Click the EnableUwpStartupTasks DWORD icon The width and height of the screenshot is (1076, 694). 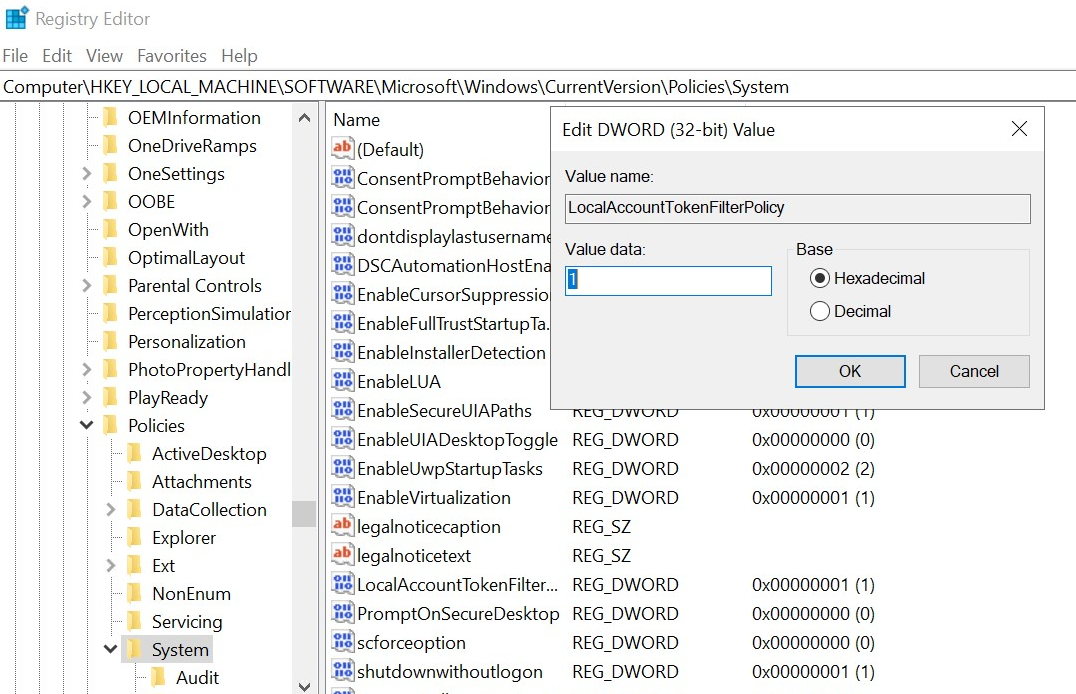pos(342,467)
